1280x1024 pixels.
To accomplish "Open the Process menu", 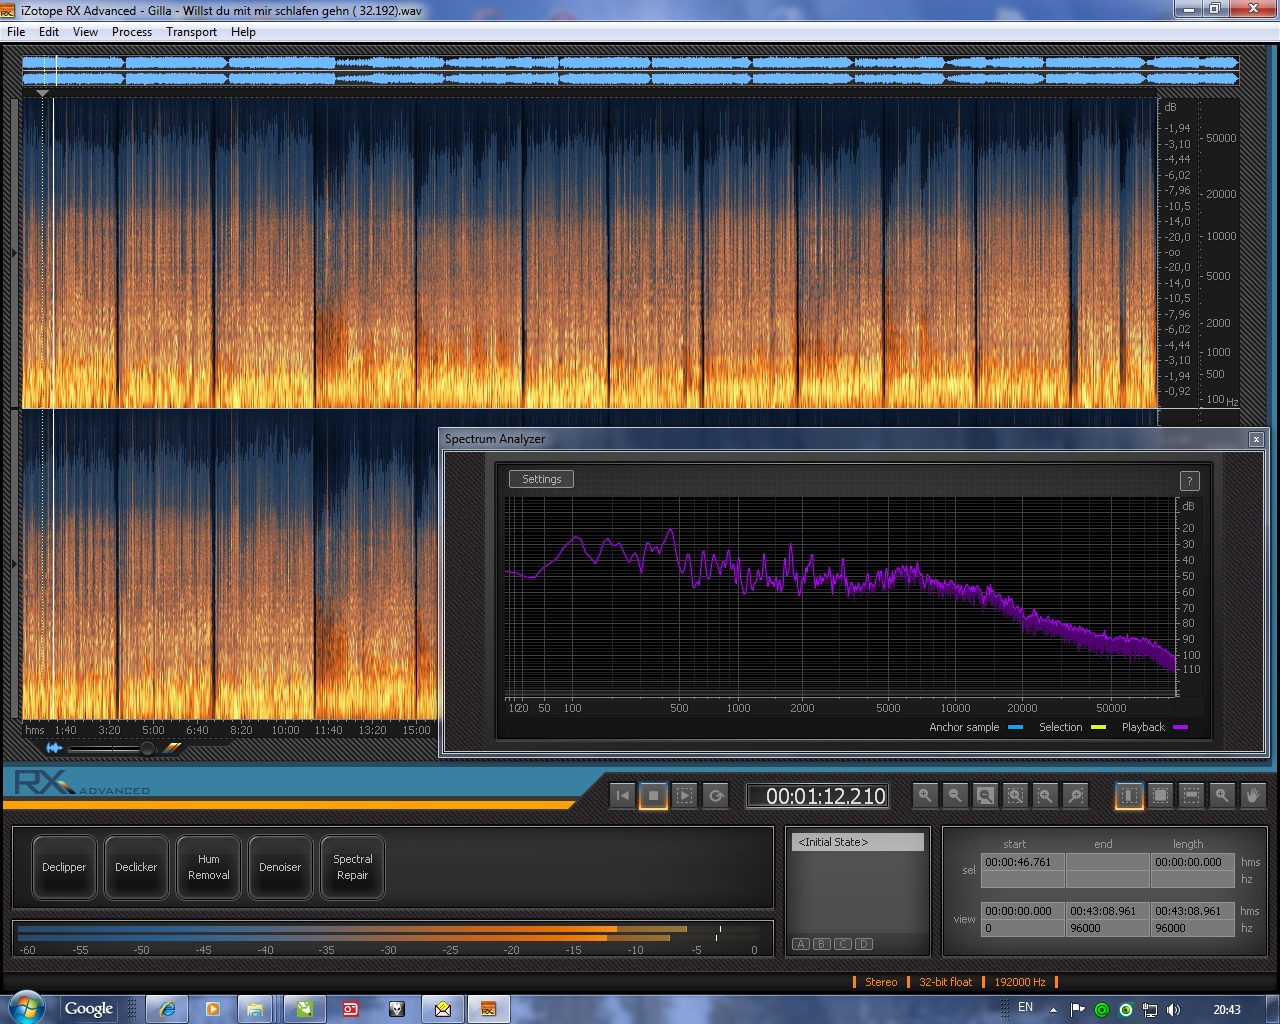I will 132,32.
